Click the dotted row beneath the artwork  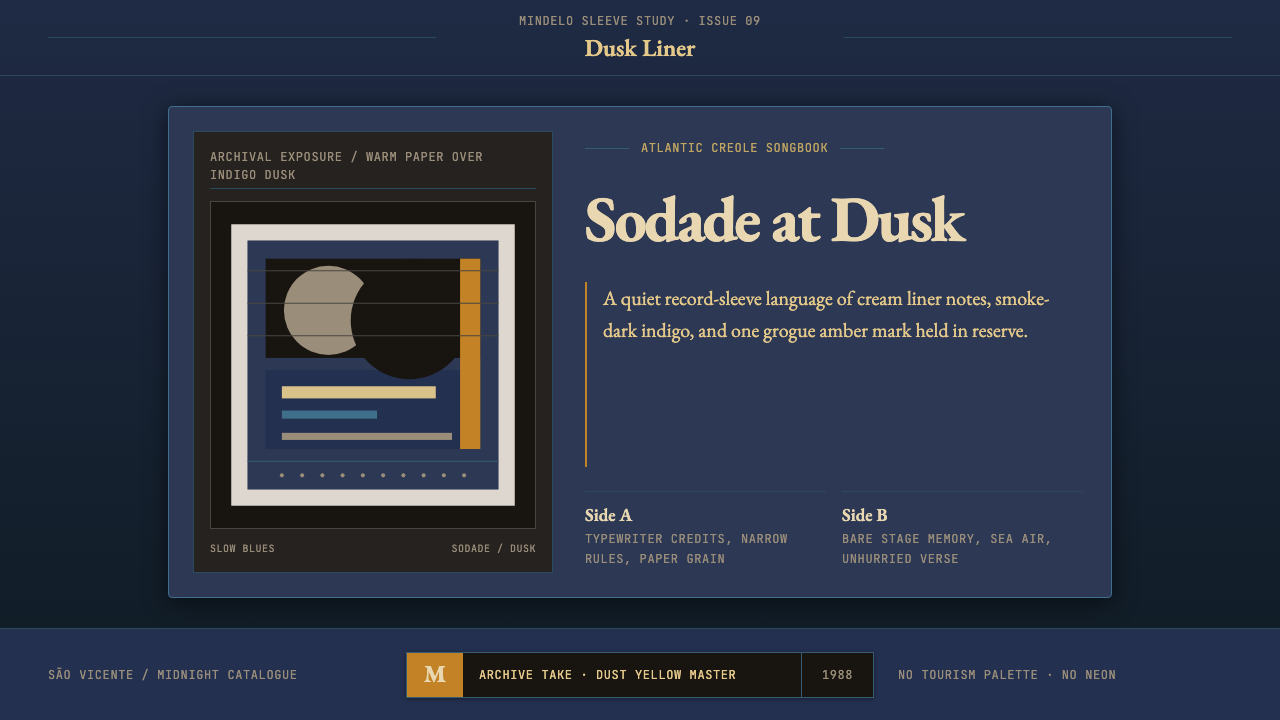click(x=373, y=475)
